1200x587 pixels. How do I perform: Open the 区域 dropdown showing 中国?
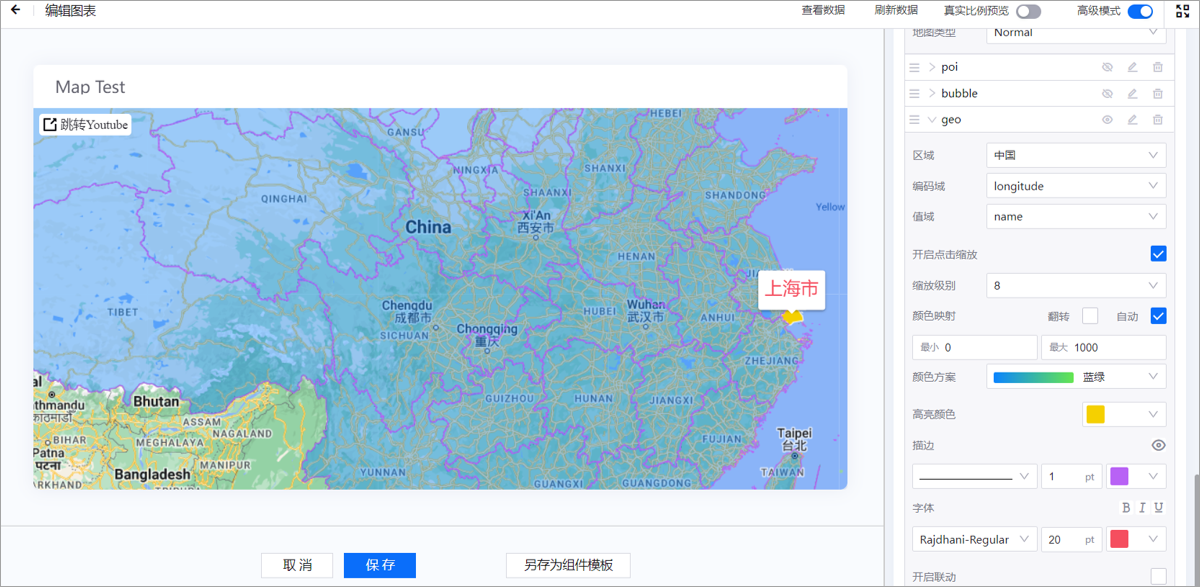point(1076,156)
